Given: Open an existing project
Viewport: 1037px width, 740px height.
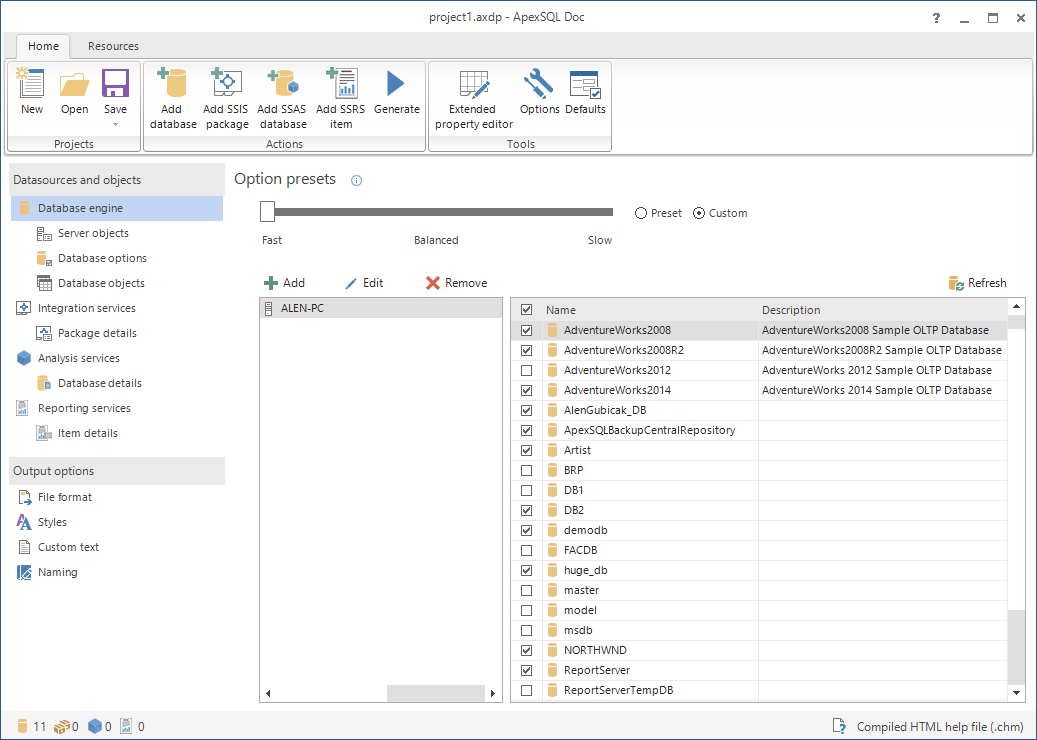Looking at the screenshot, I should pos(74,92).
